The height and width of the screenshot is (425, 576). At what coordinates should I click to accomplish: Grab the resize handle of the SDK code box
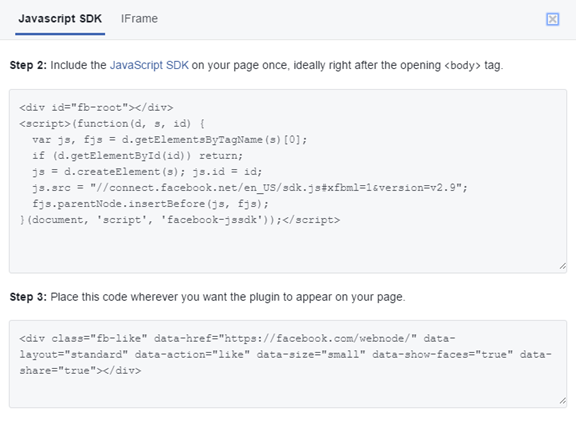click(562, 266)
